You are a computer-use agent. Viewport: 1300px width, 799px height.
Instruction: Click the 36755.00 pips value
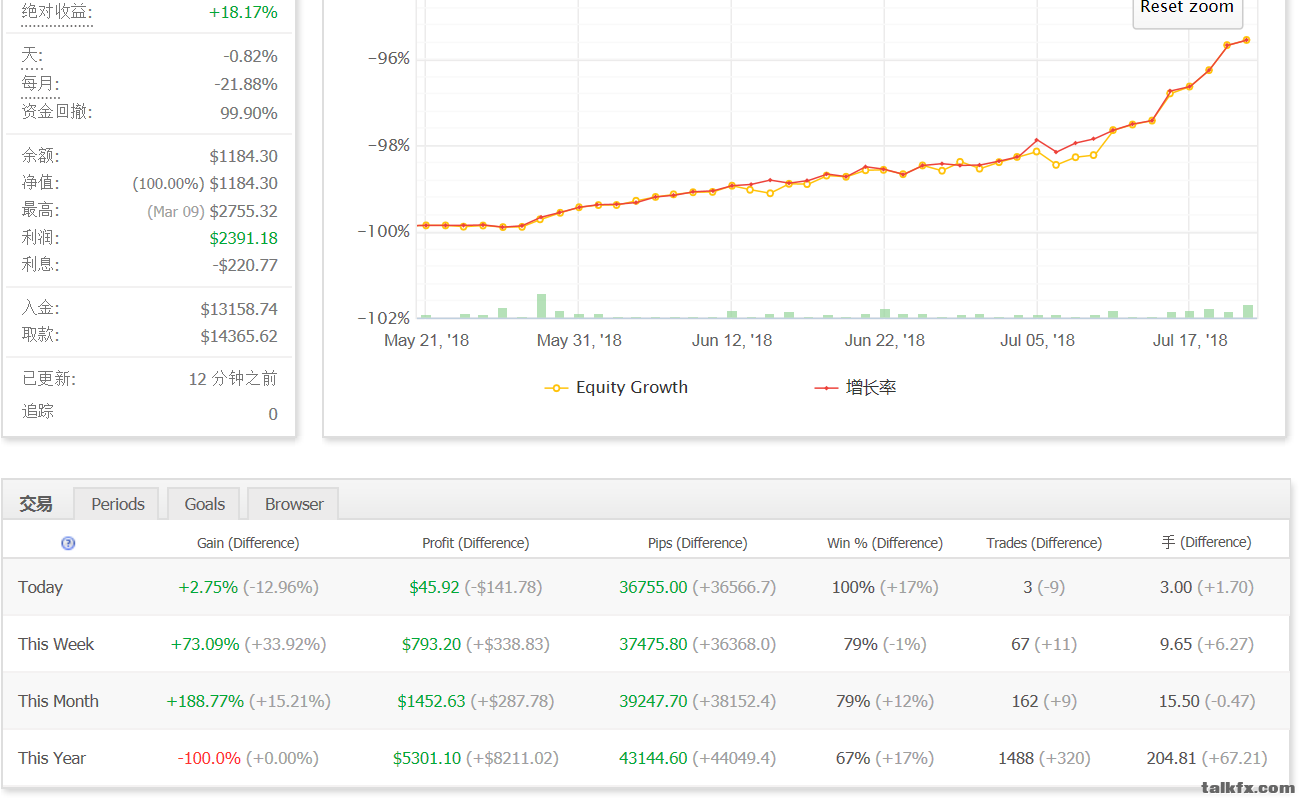pos(653,587)
